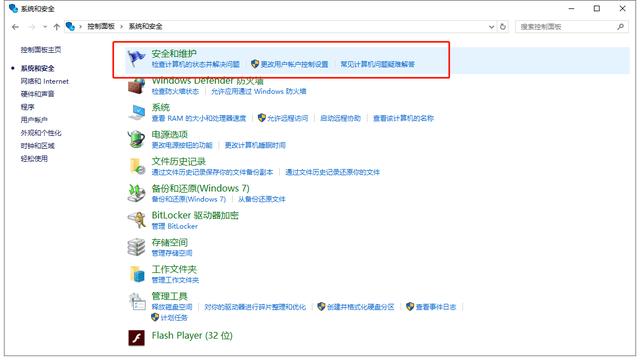Click 通过文件历史记录还原你的文件 link

(332, 172)
